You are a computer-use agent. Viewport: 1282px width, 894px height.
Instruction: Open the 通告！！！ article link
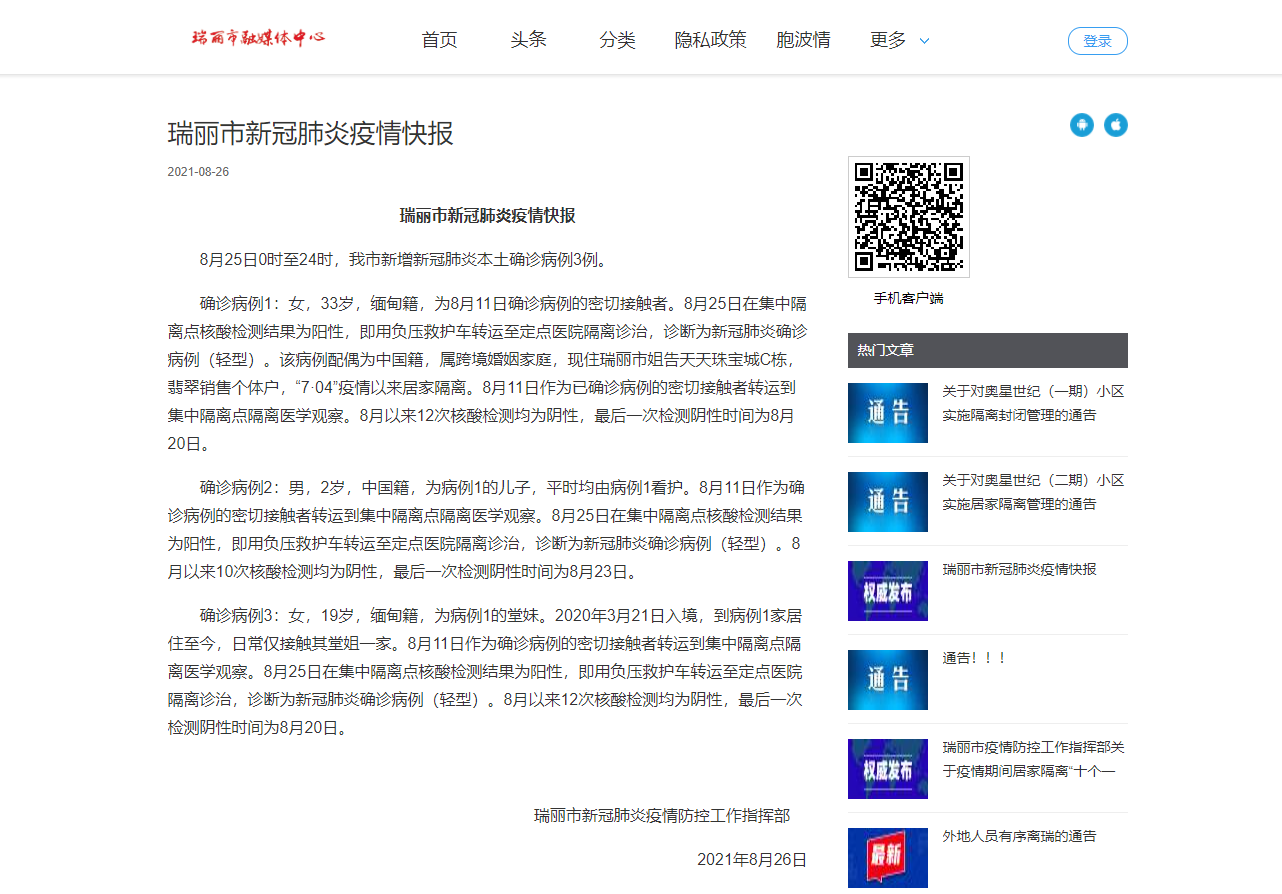coord(974,658)
